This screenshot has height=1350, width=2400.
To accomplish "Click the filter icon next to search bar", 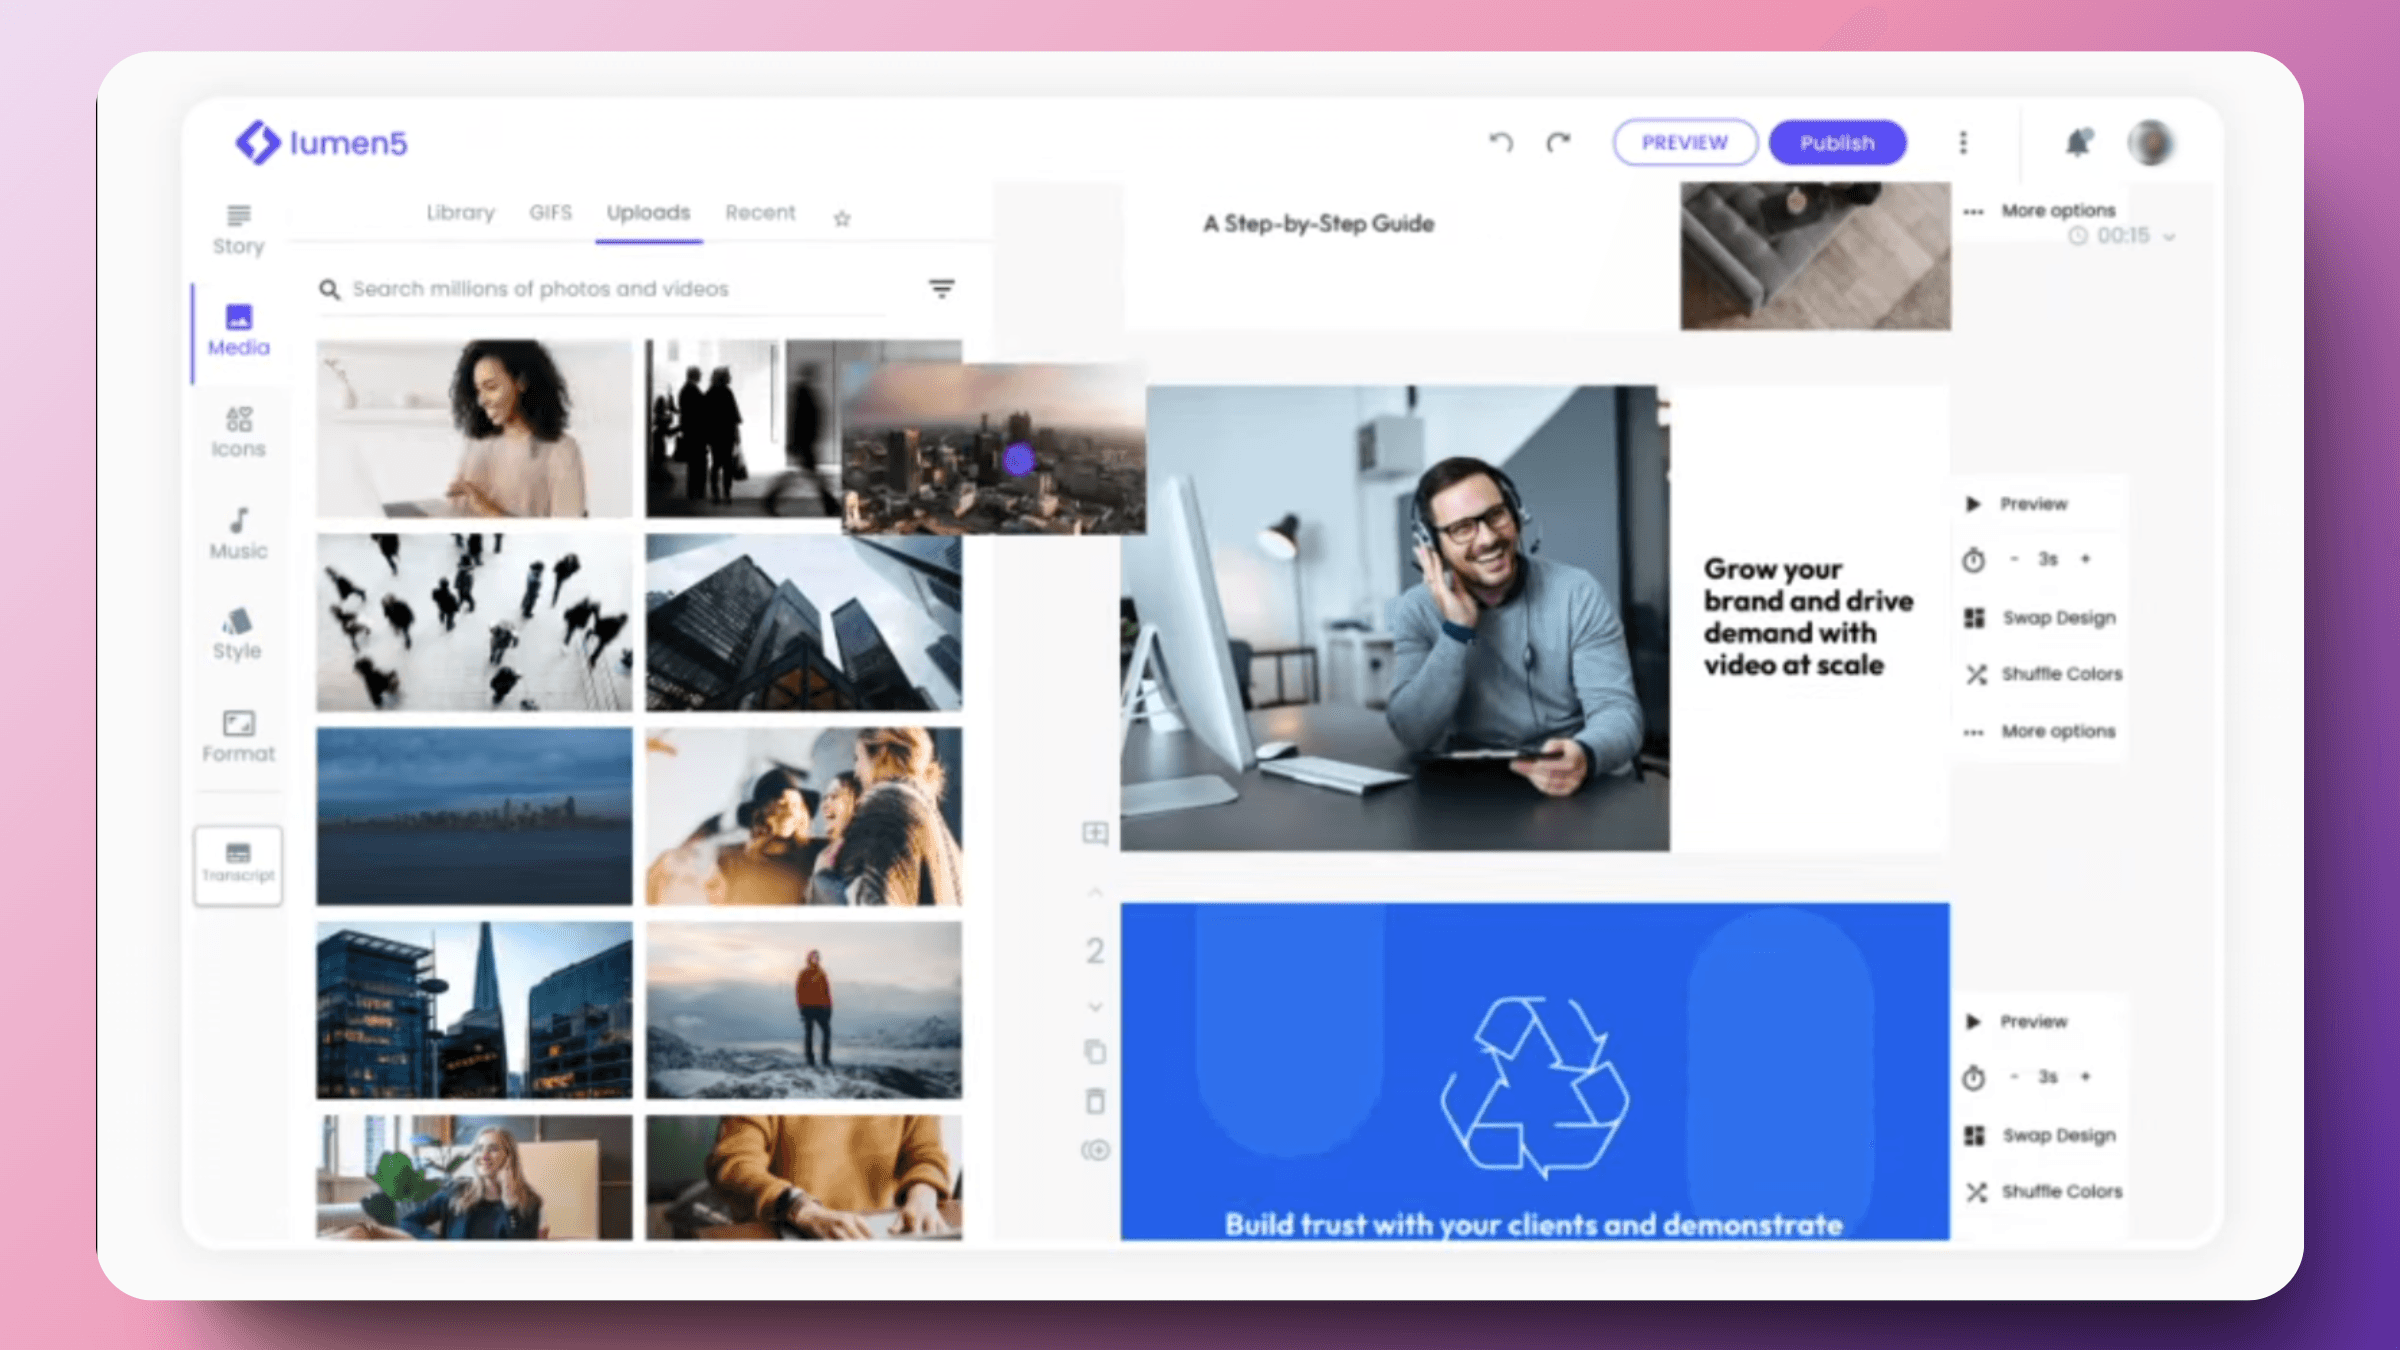I will pyautogui.click(x=943, y=290).
